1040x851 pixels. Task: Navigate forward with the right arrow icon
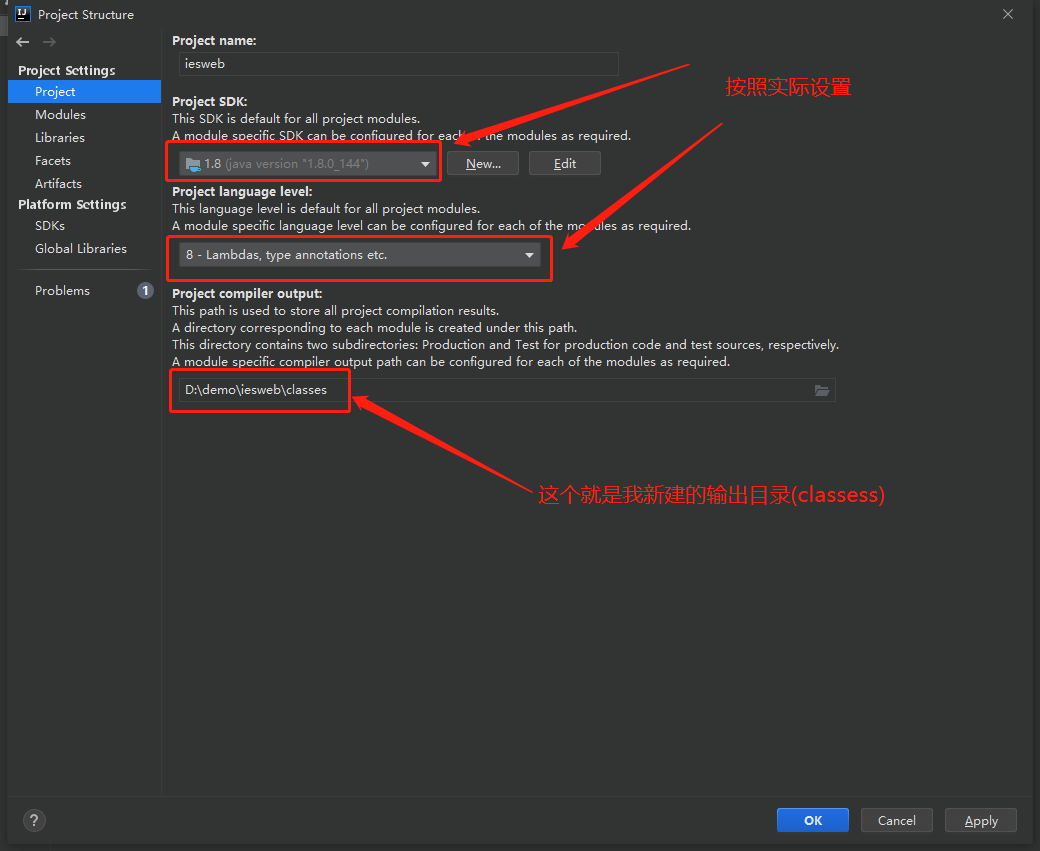point(49,42)
